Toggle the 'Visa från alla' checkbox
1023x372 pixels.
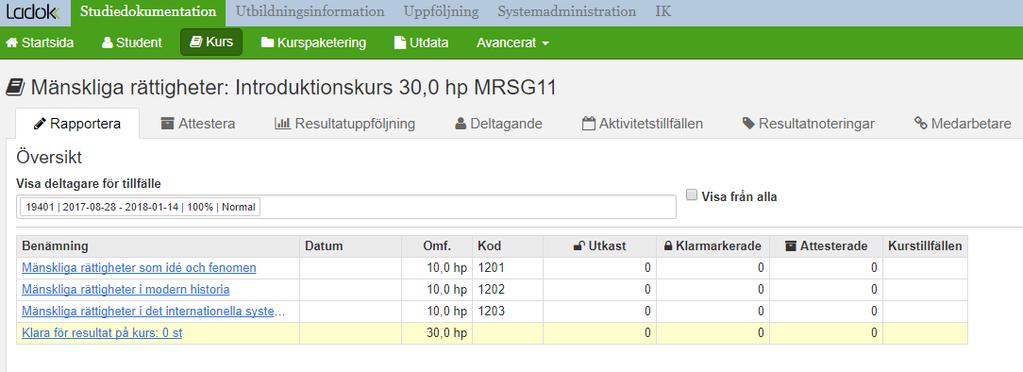tap(692, 194)
